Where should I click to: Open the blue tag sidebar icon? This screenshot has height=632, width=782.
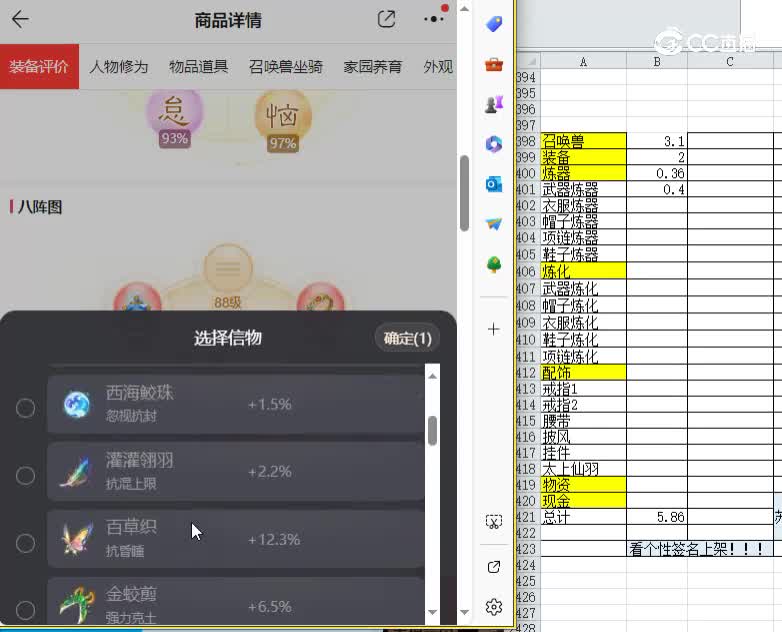(x=494, y=23)
